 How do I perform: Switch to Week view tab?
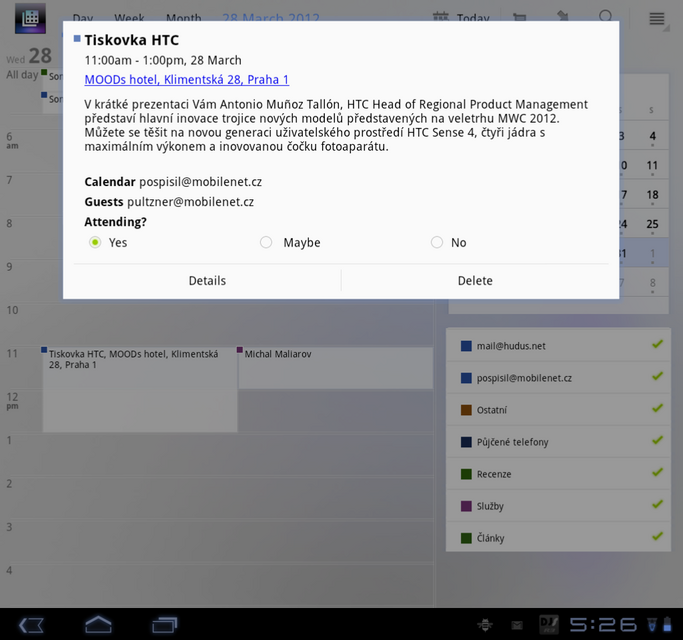[129, 18]
